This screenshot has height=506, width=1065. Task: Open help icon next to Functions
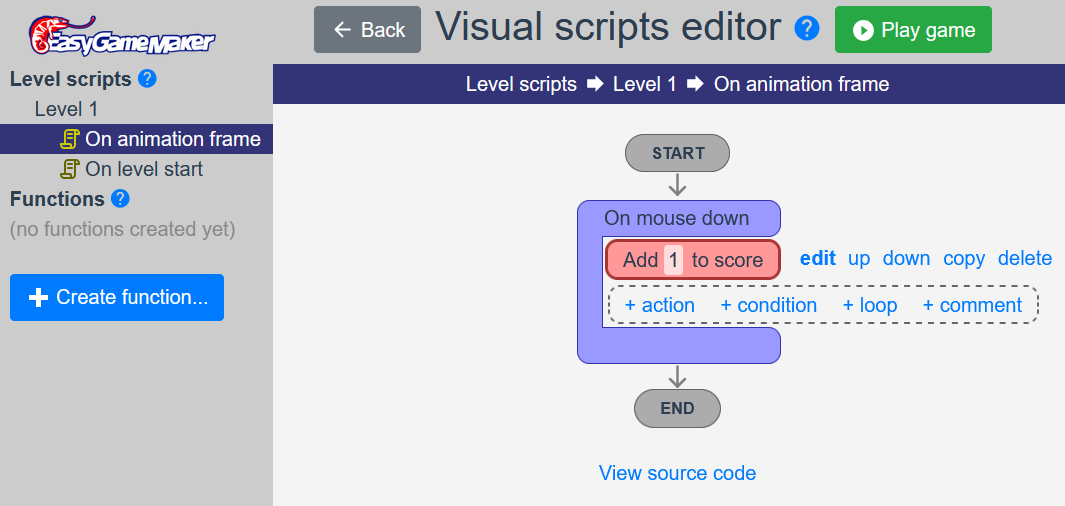click(120, 199)
